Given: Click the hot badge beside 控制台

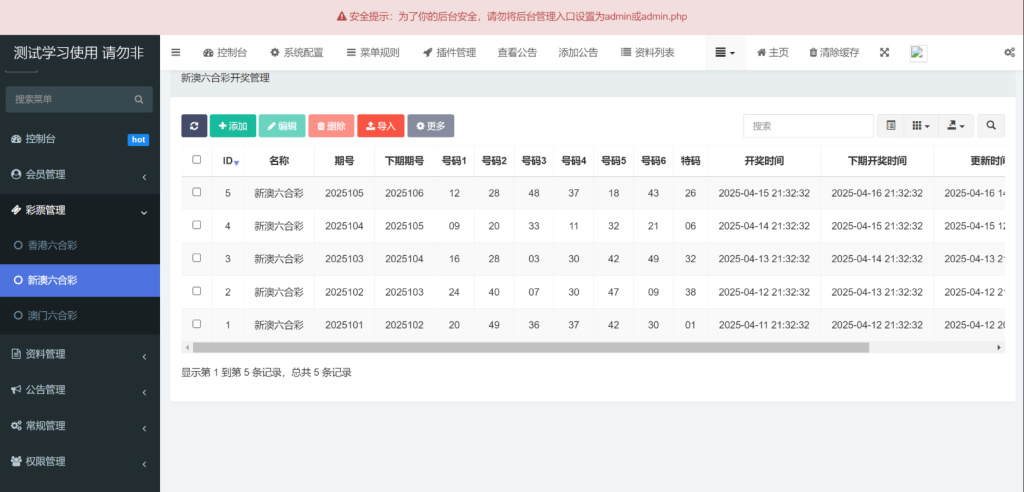Looking at the screenshot, I should point(138,140).
